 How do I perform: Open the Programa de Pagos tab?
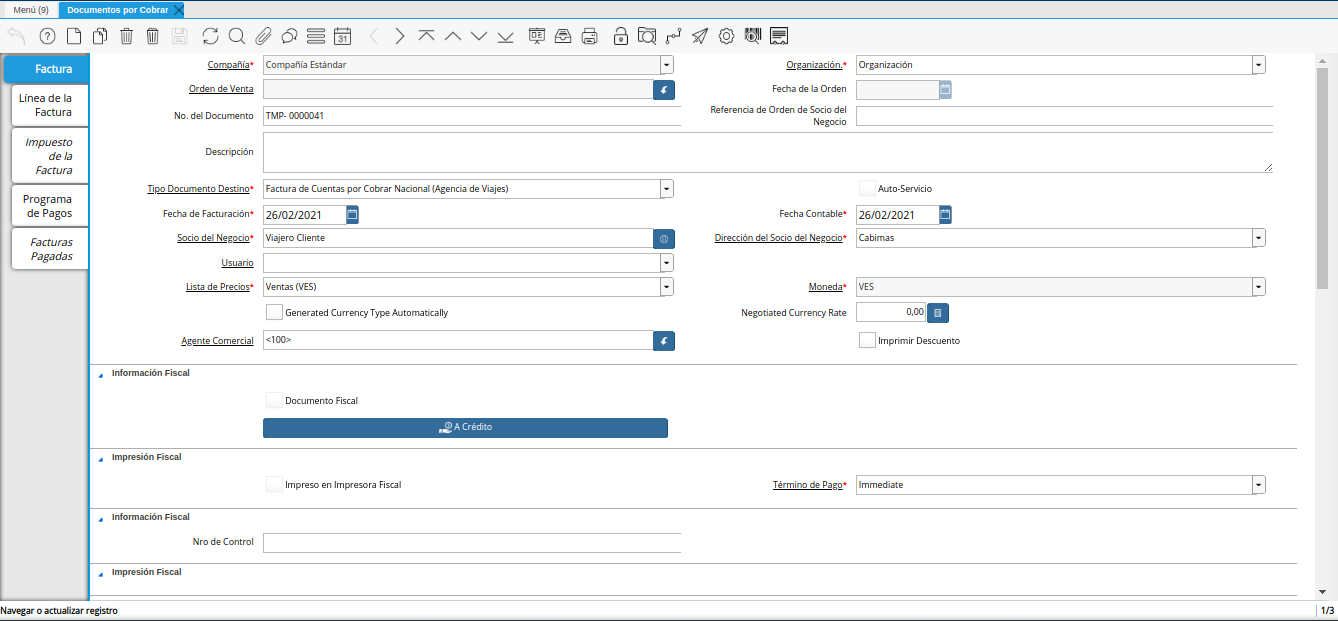pyautogui.click(x=46, y=206)
